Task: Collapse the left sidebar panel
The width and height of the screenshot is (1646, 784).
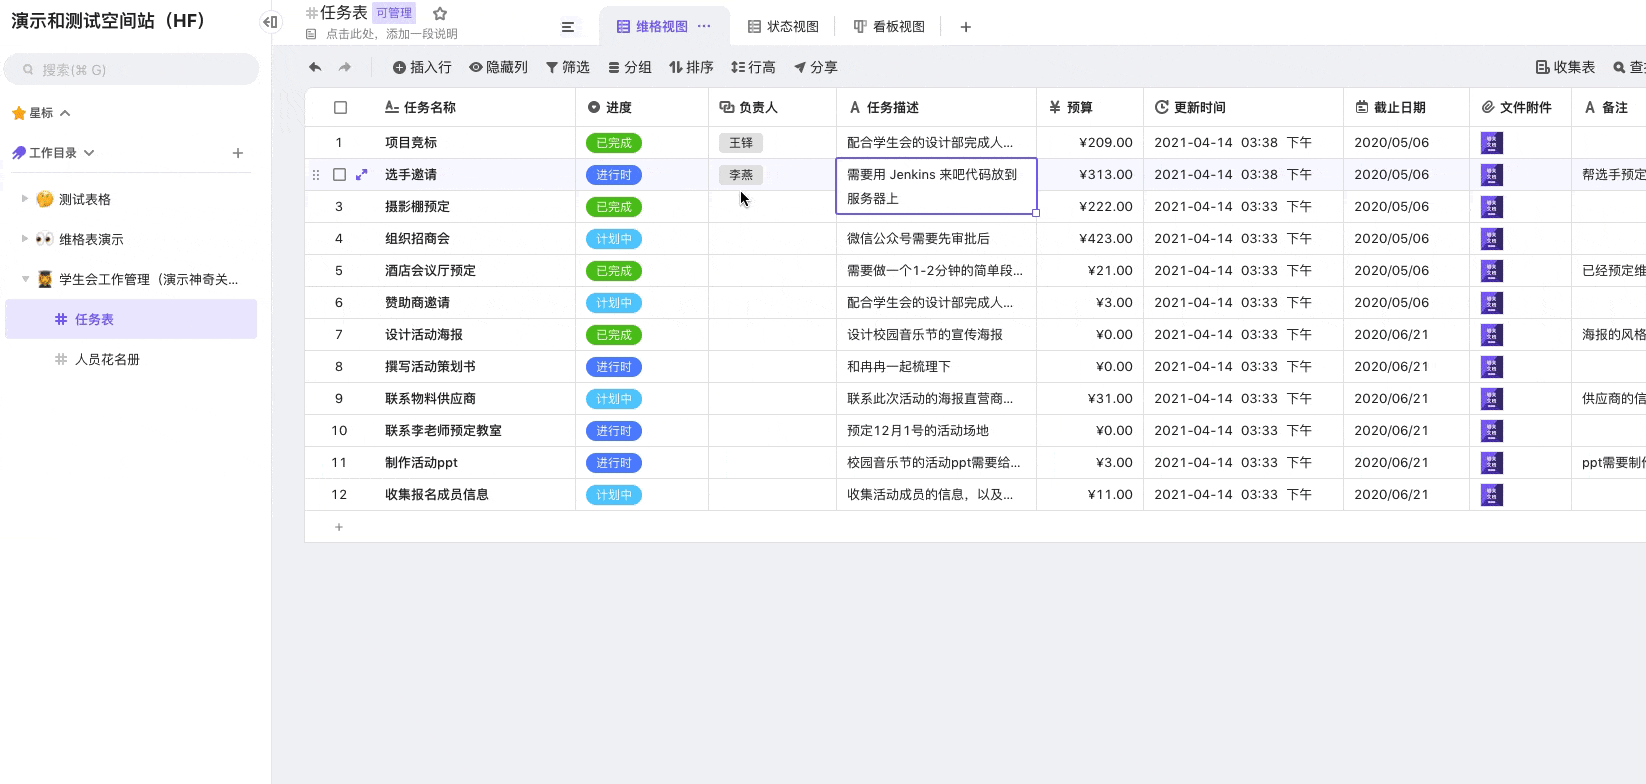Action: tap(270, 22)
